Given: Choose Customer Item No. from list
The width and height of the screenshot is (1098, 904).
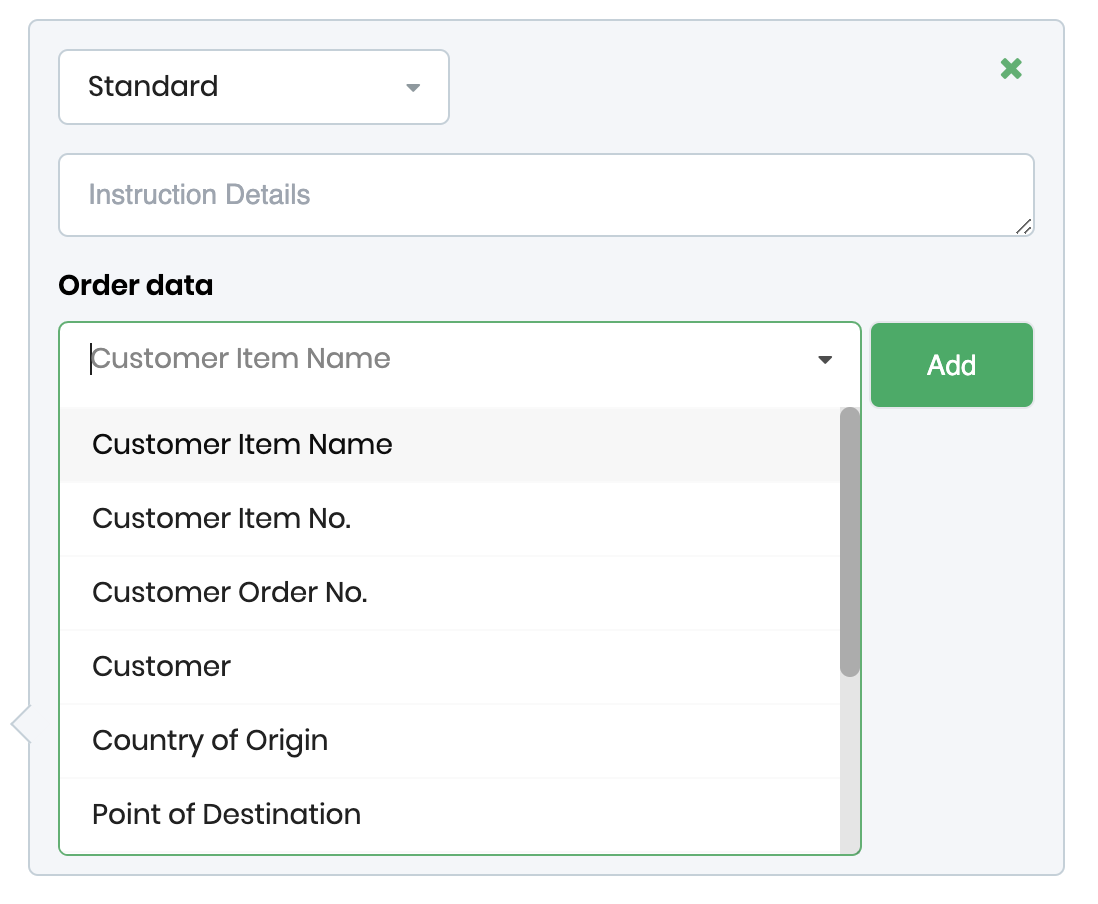Looking at the screenshot, I should tap(221, 519).
